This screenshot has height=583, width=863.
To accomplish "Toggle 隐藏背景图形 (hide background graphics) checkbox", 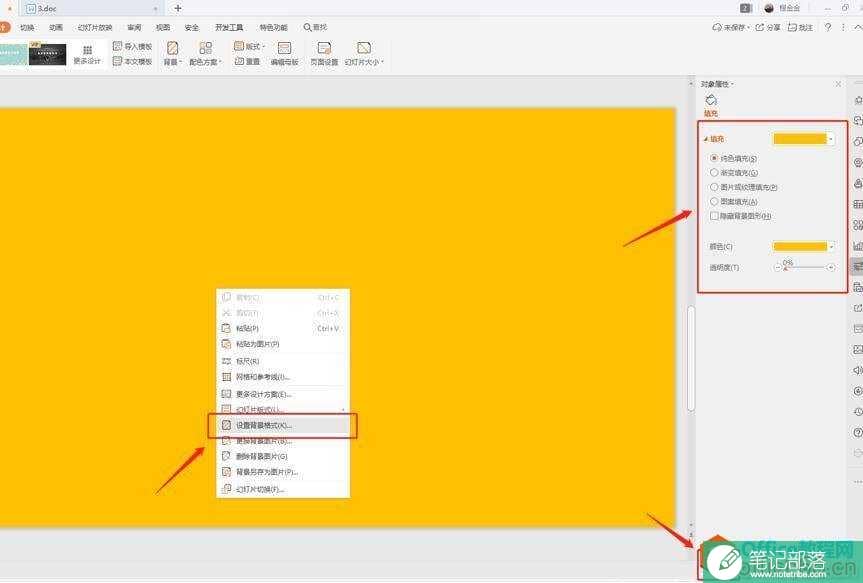I will coord(714,216).
